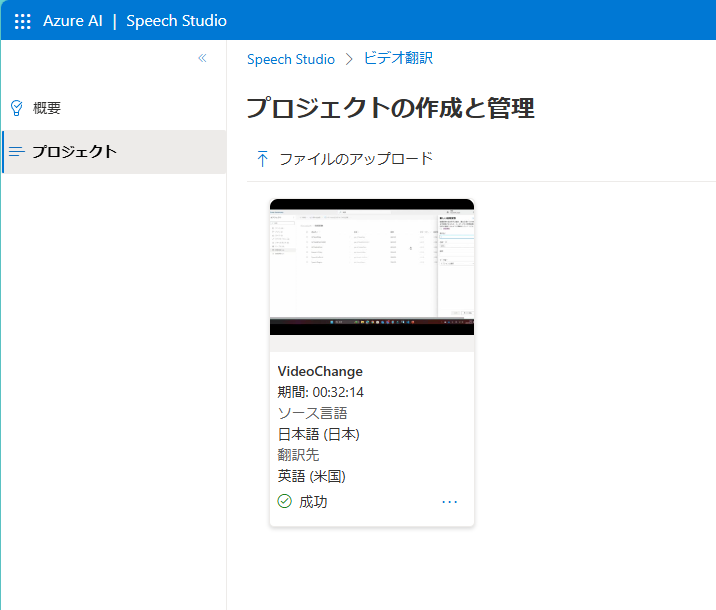Click the breadcrumb chevron separator
716x610 pixels.
point(349,59)
